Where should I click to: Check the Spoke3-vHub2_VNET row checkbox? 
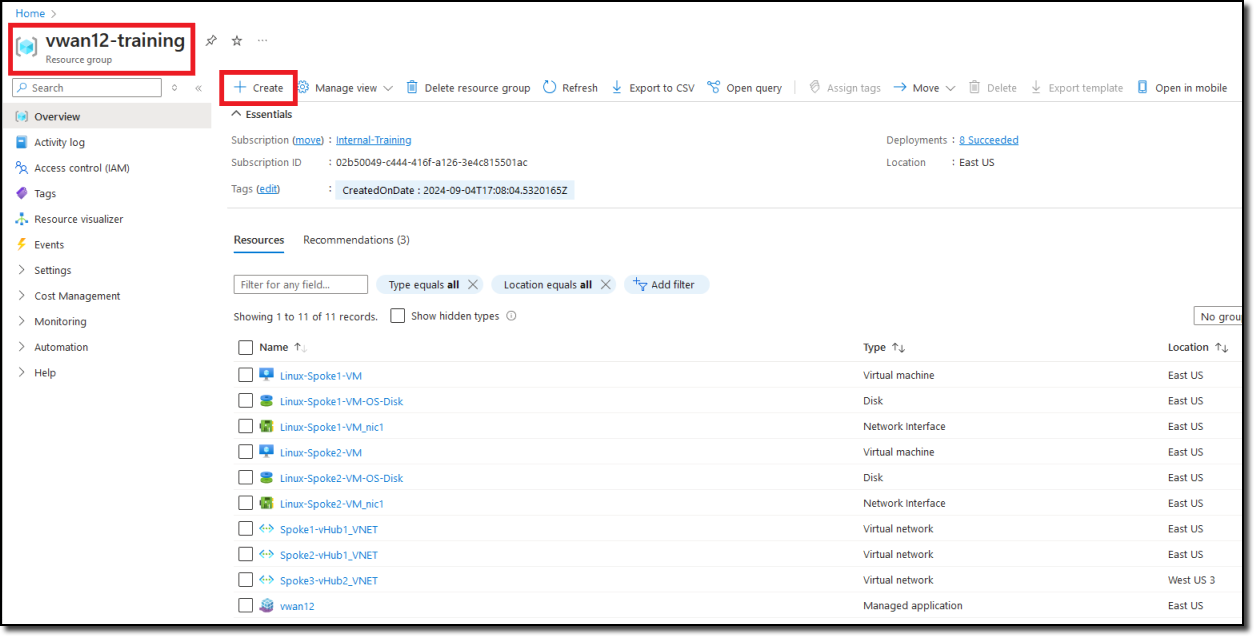pyautogui.click(x=246, y=580)
